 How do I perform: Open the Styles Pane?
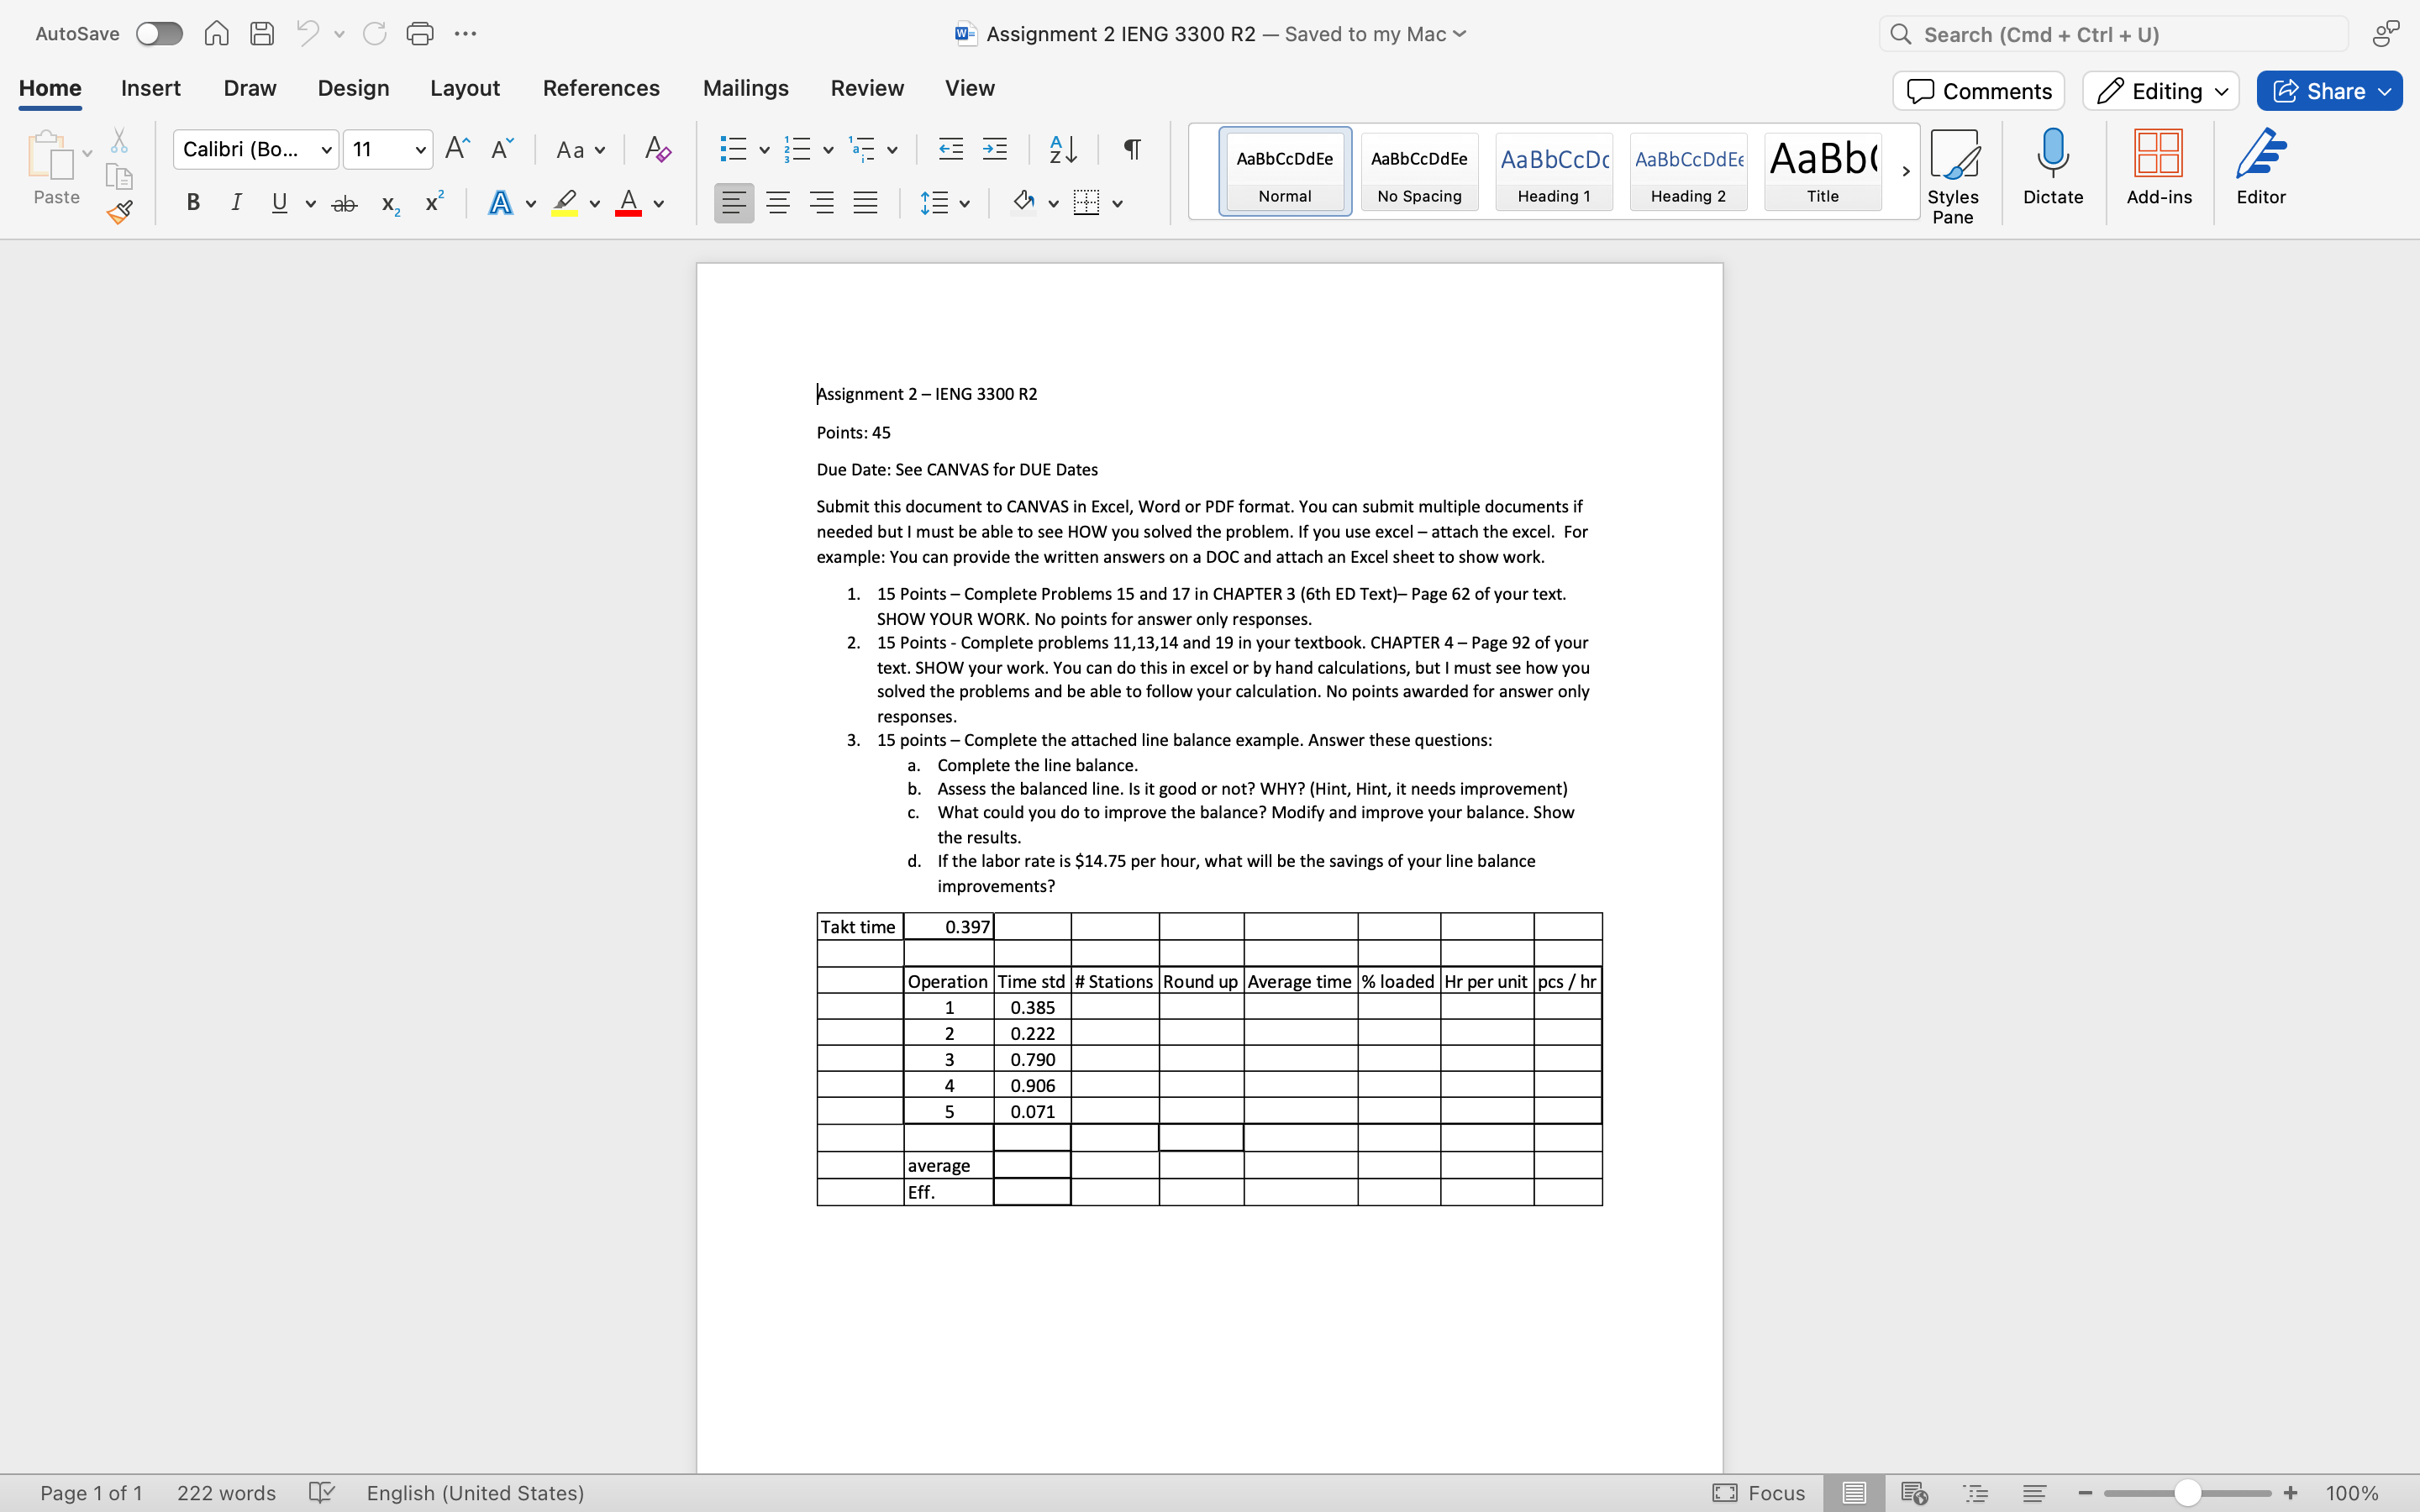(x=1953, y=170)
